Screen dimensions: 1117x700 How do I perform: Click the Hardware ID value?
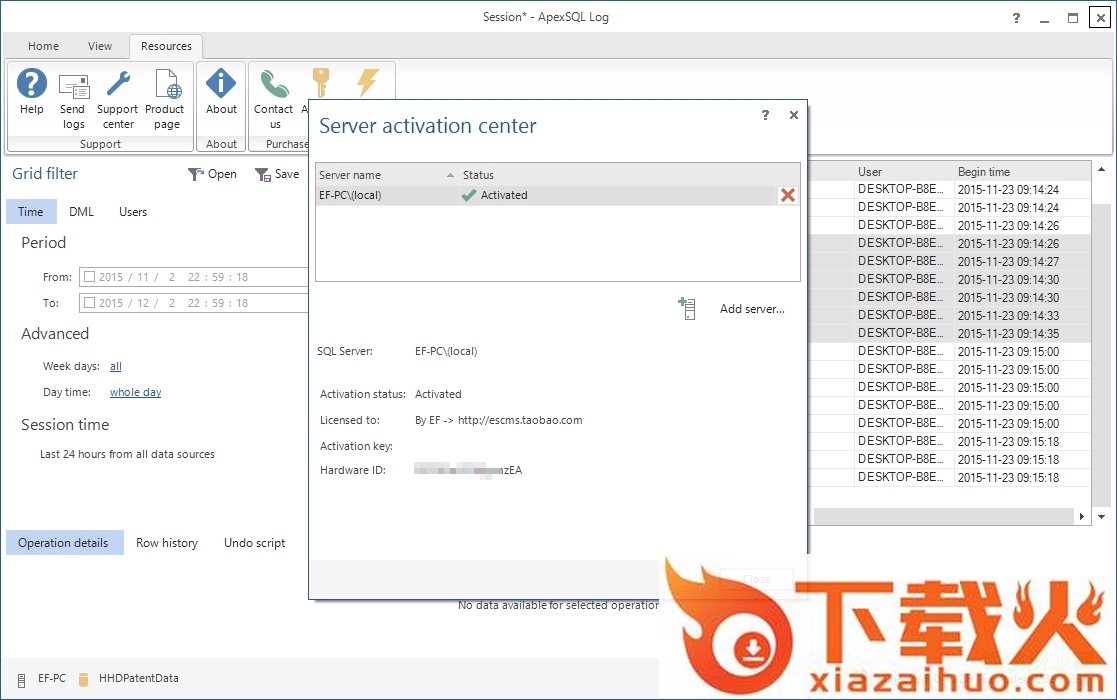coord(468,470)
